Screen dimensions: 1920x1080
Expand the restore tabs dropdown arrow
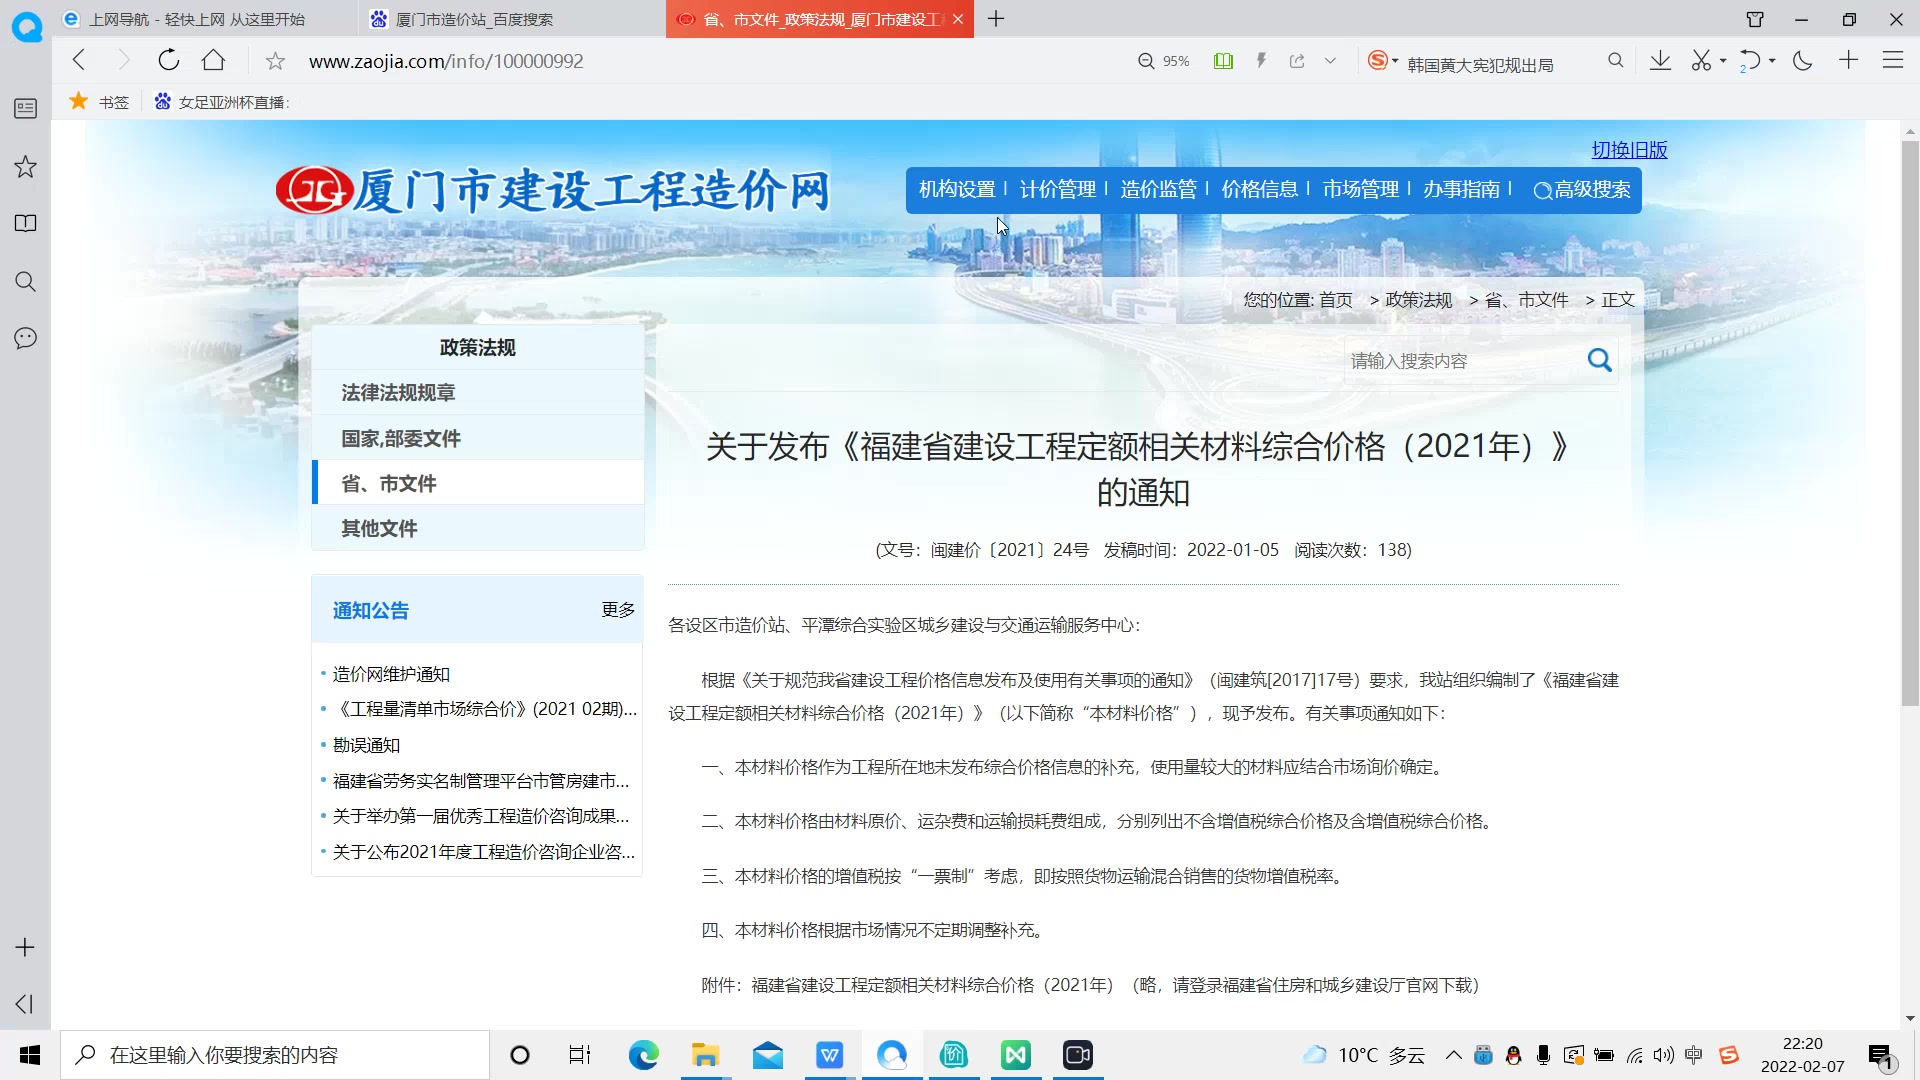[1772, 61]
